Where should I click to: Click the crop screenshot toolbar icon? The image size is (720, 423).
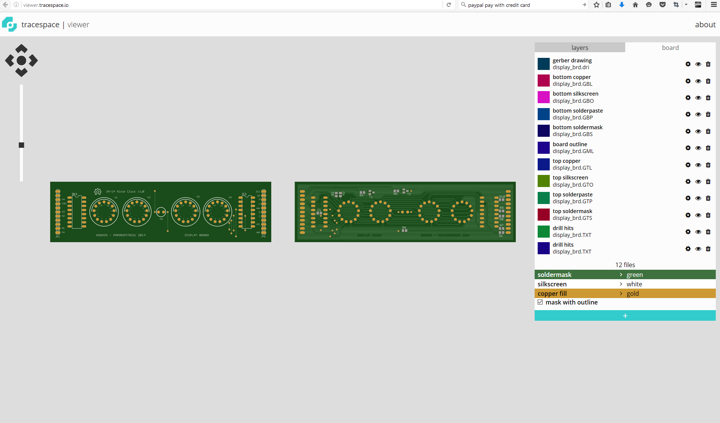676,5
